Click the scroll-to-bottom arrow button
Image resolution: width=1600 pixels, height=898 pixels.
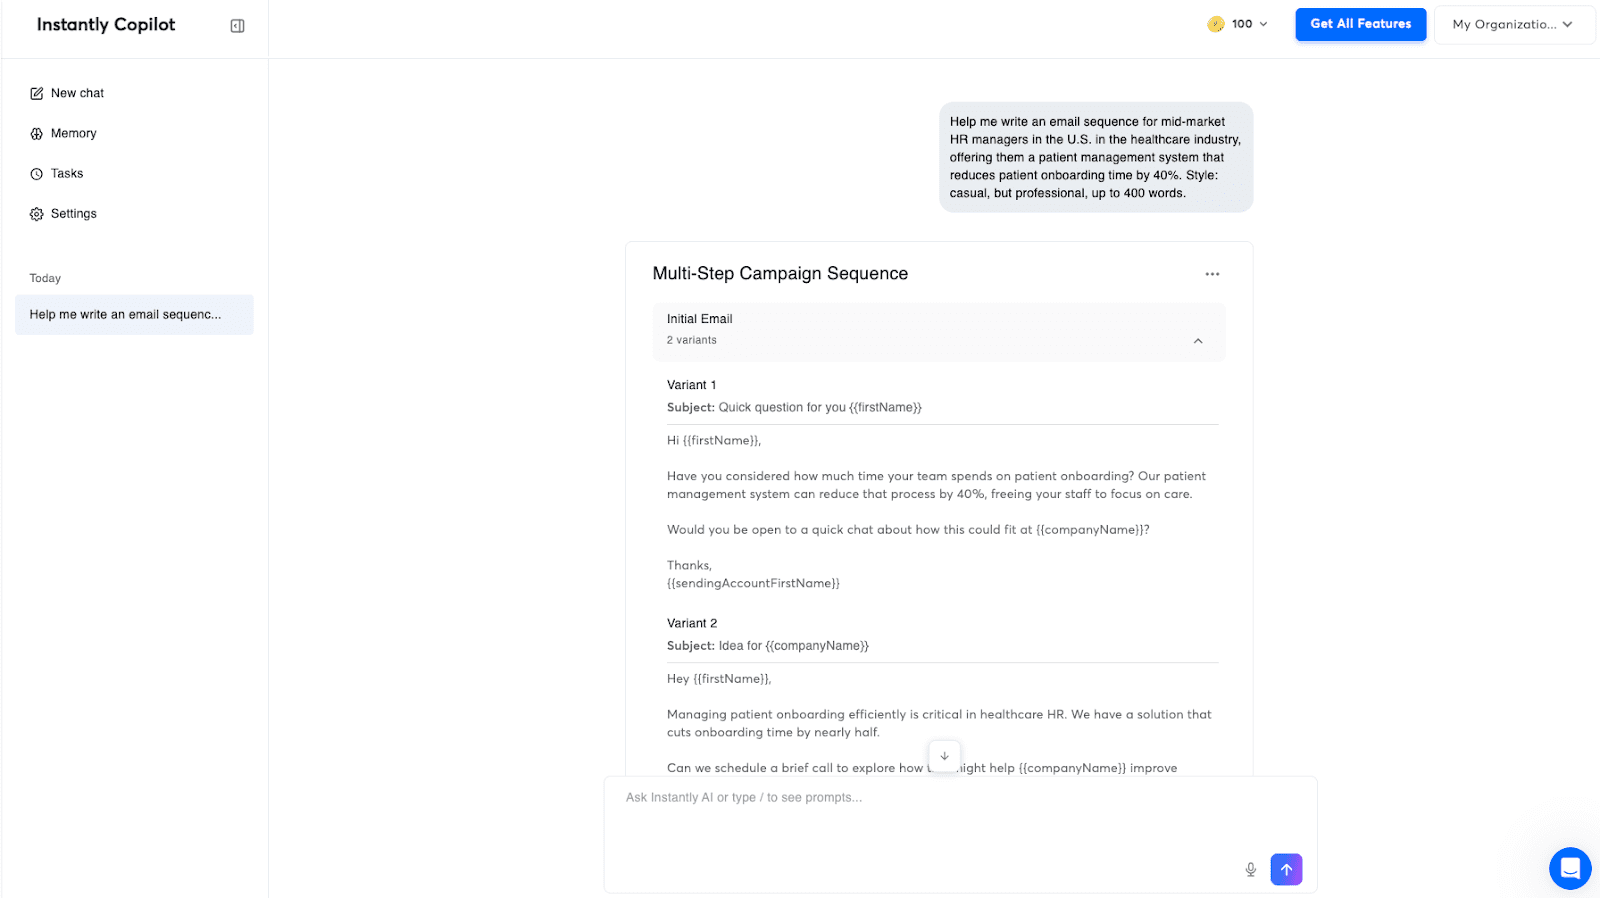944,756
